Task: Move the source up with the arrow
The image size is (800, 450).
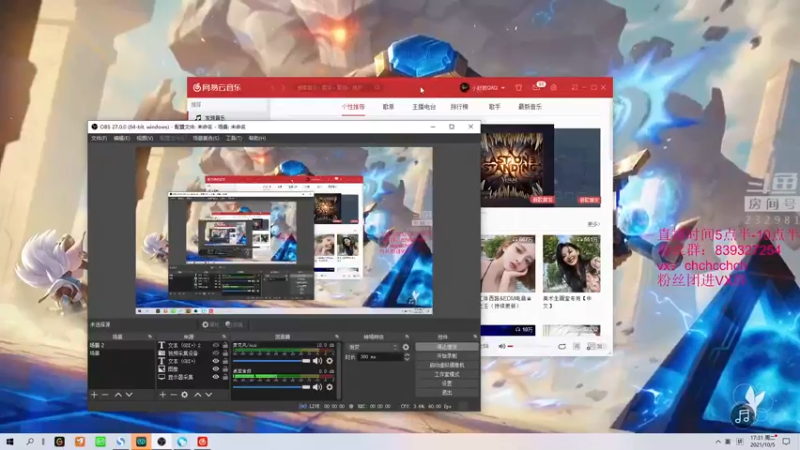Action: [197, 394]
